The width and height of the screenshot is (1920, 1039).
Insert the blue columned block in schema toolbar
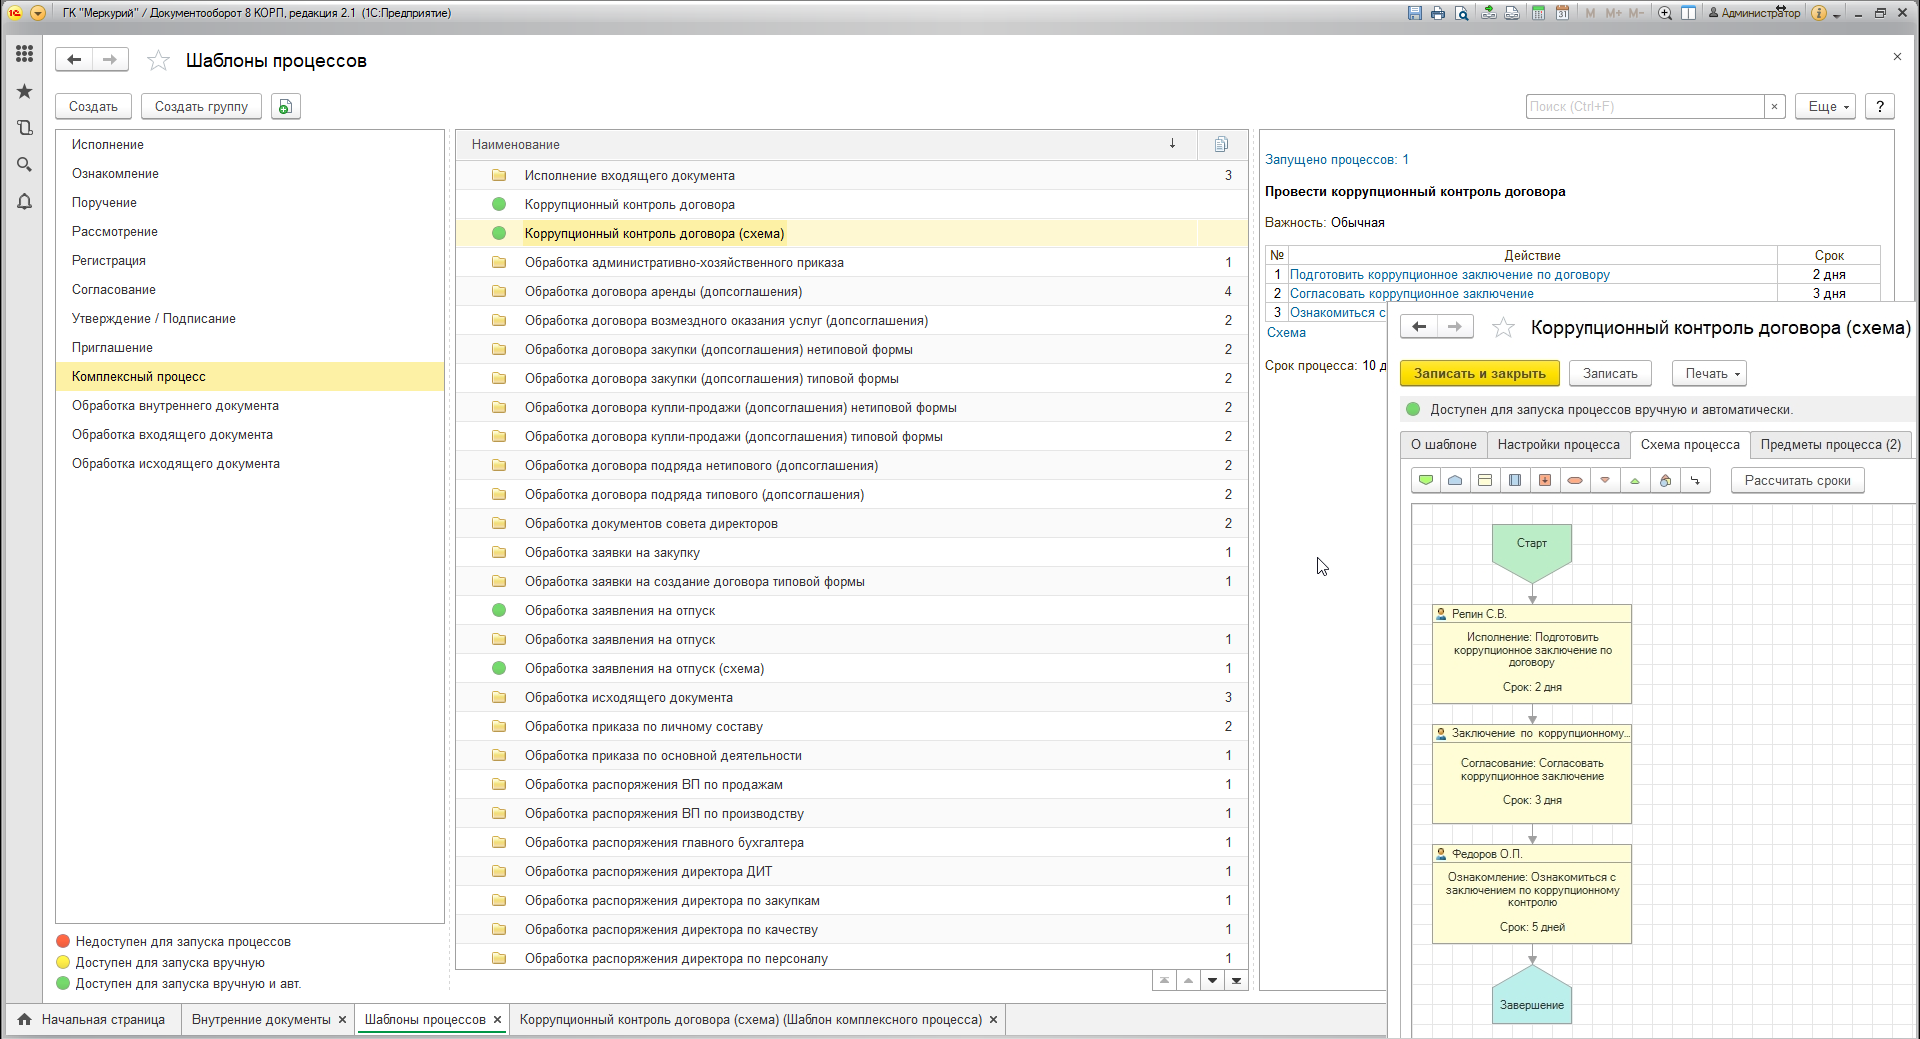pos(1515,481)
